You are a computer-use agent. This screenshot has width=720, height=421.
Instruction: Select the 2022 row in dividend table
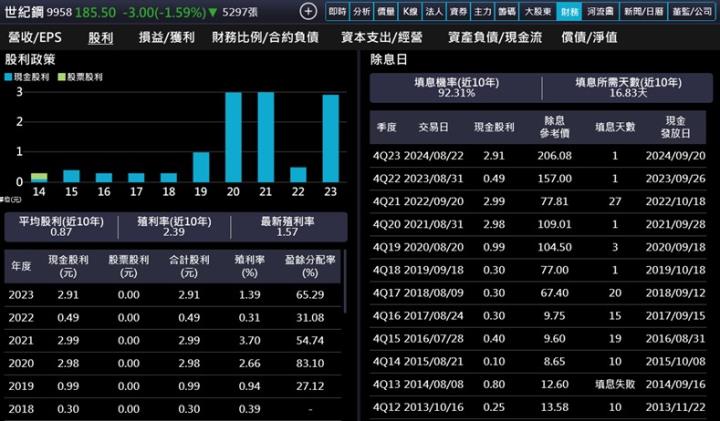(x=173, y=318)
